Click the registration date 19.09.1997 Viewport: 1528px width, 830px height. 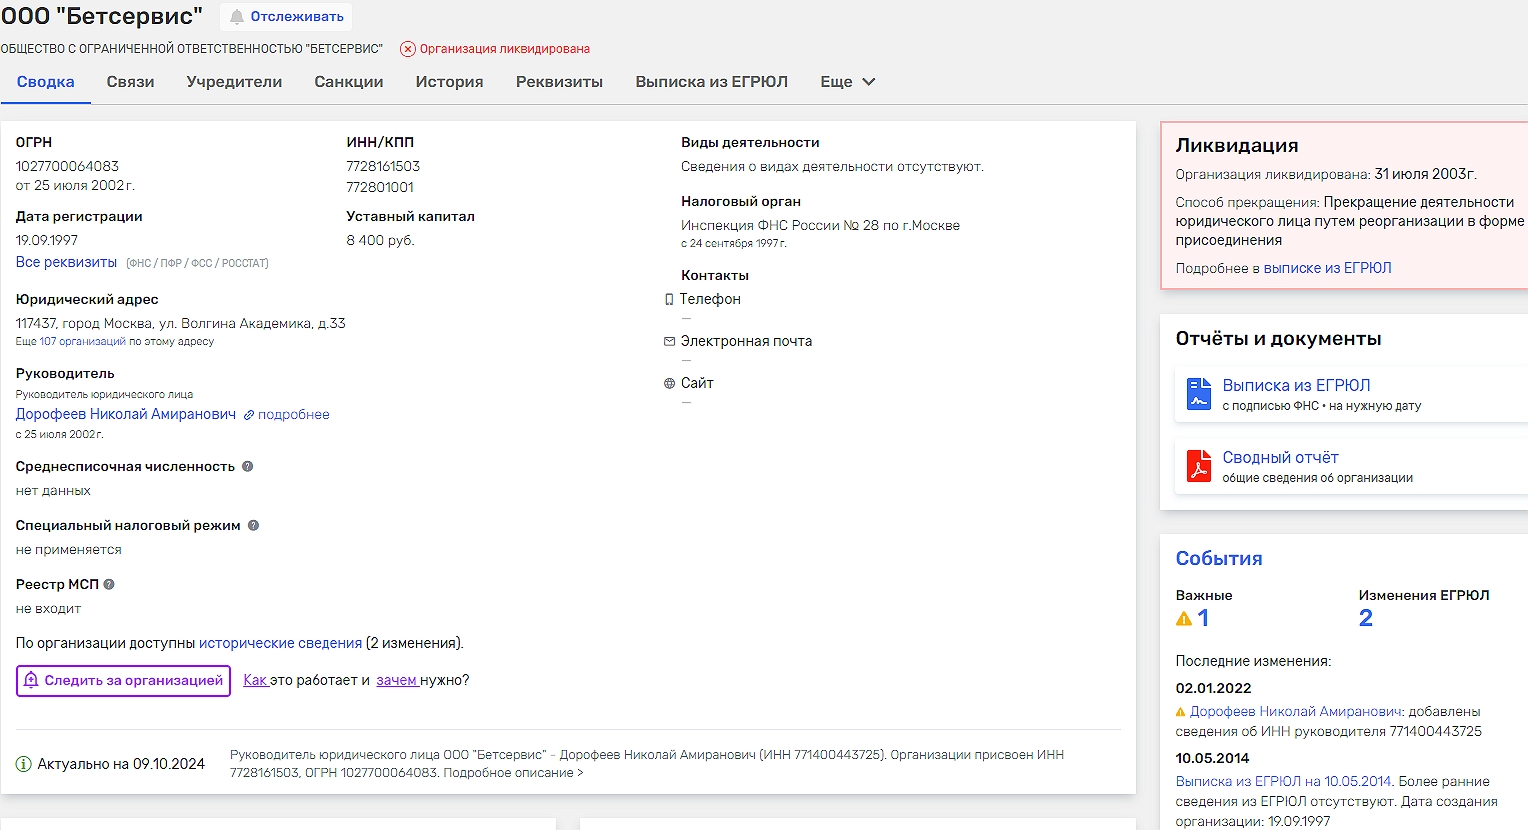[47, 240]
